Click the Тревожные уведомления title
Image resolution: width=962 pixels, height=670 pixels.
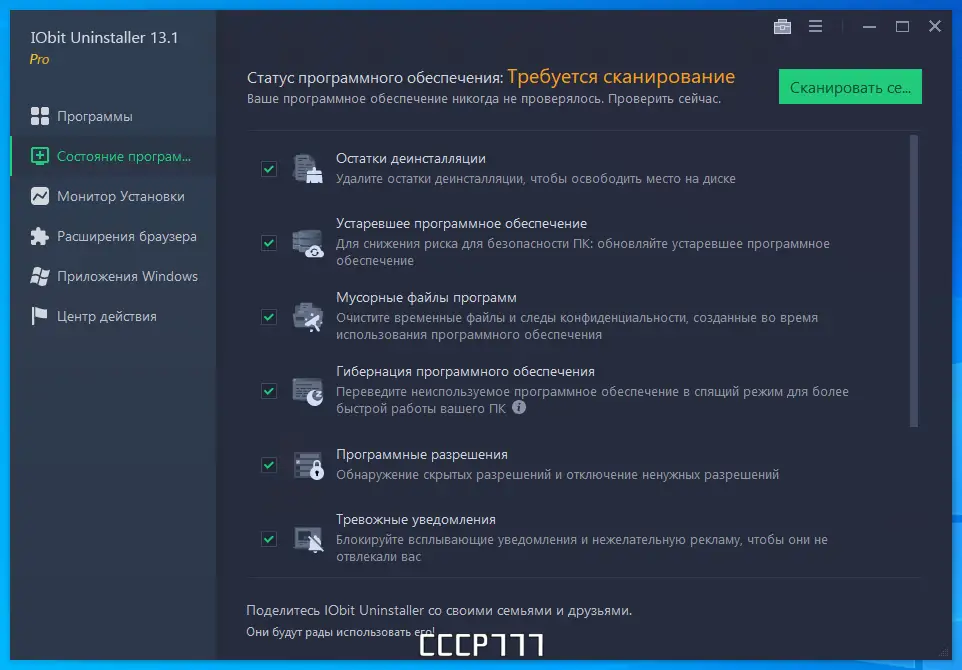tap(415, 519)
